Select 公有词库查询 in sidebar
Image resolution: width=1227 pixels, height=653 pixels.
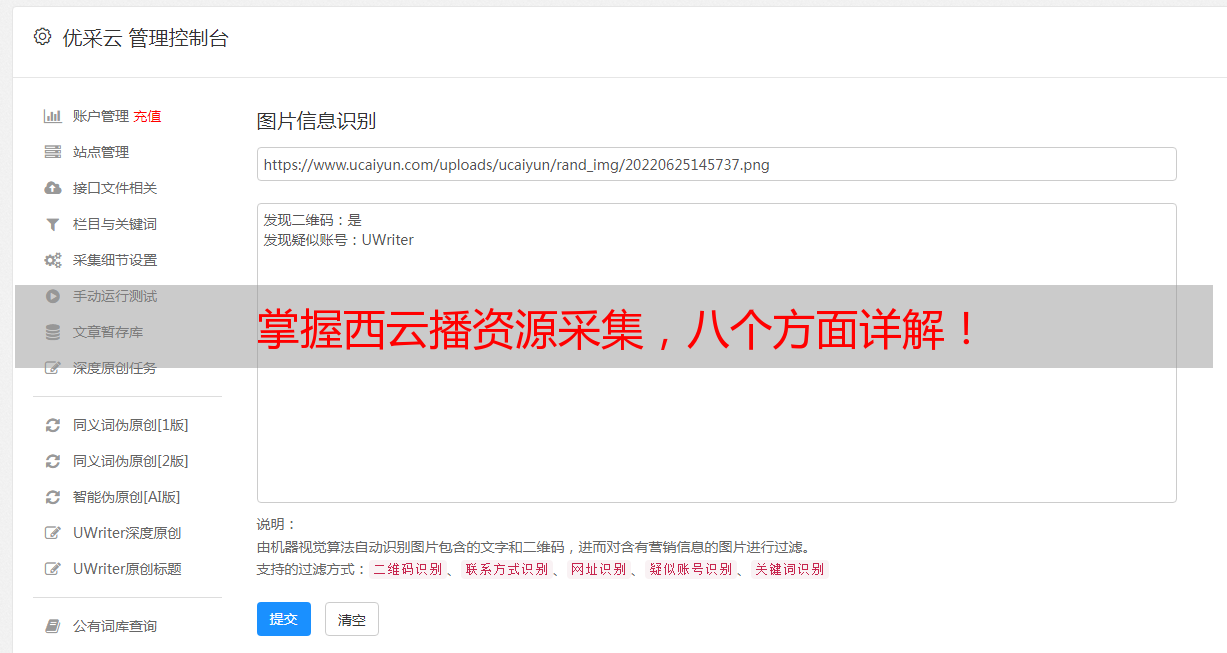(x=115, y=626)
